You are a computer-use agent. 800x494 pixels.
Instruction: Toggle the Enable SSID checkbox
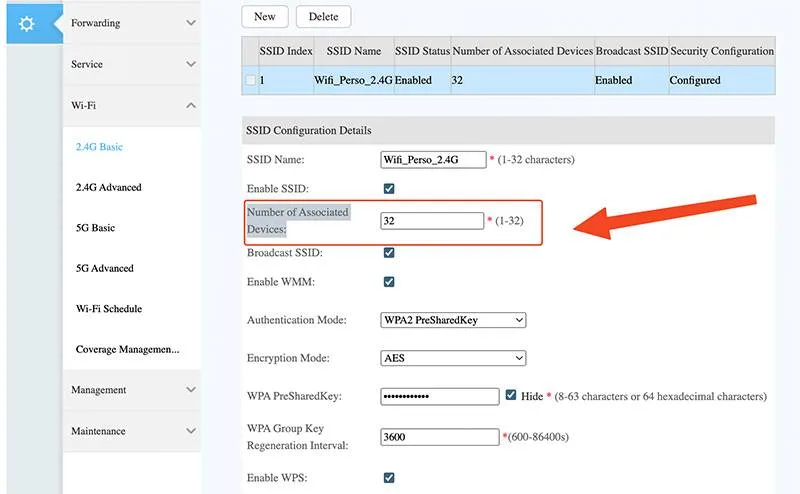(x=389, y=188)
